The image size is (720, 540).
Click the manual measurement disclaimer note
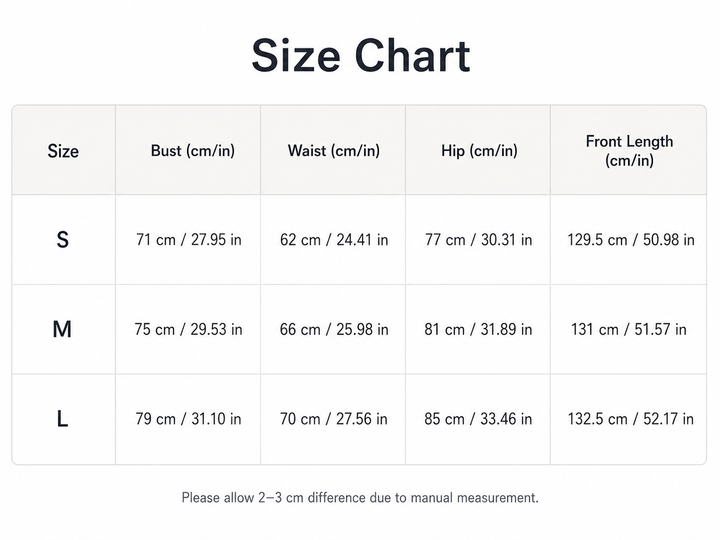tap(360, 498)
